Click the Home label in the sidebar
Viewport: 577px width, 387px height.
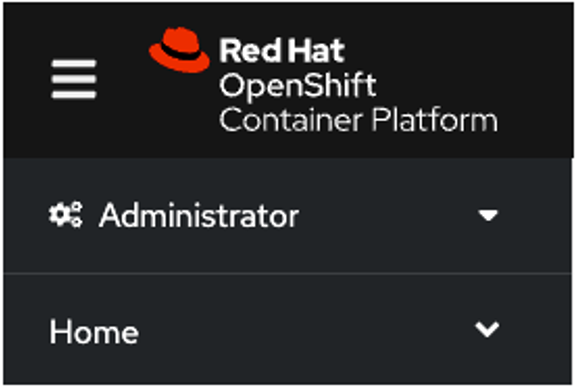(94, 332)
